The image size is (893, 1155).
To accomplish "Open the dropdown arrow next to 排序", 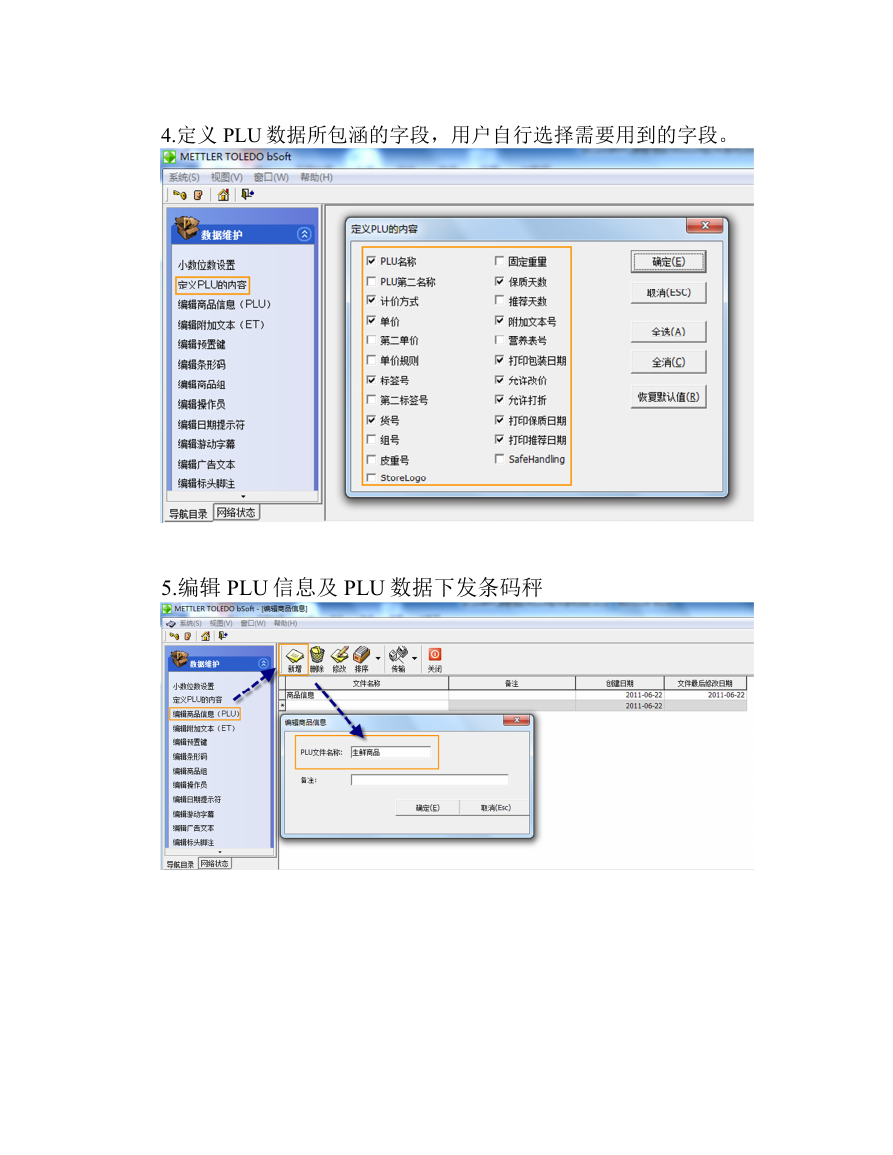I will 378,658.
